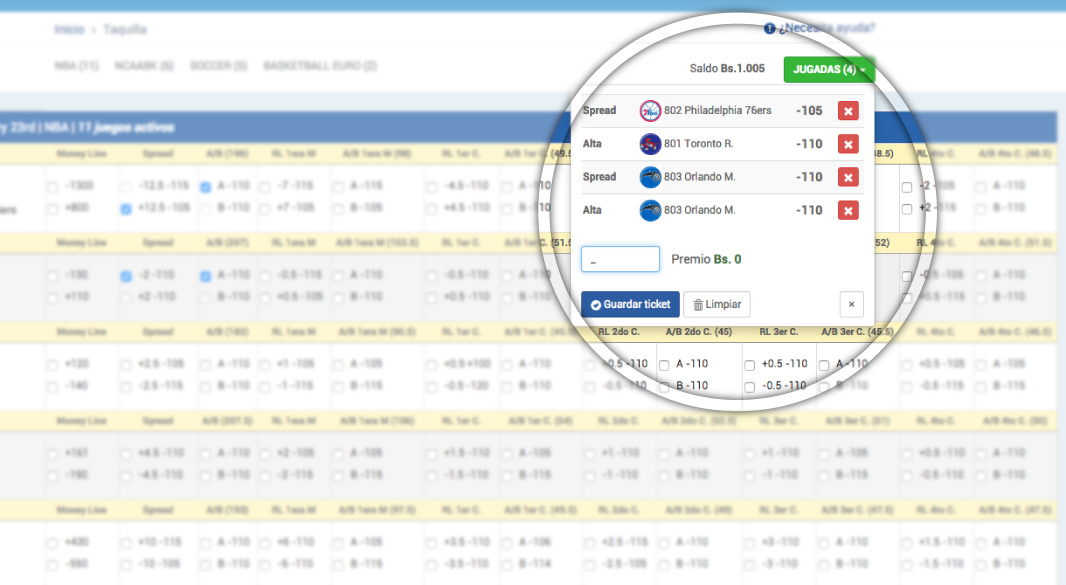The image size is (1066, 585).
Task: Save the ticket with Guardar ticket
Action: (630, 304)
